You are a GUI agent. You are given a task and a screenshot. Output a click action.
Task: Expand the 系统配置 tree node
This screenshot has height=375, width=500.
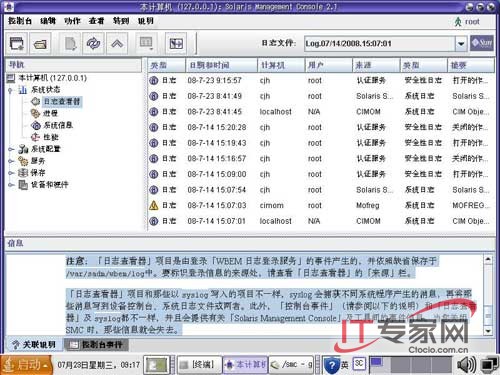pyautogui.click(x=11, y=149)
